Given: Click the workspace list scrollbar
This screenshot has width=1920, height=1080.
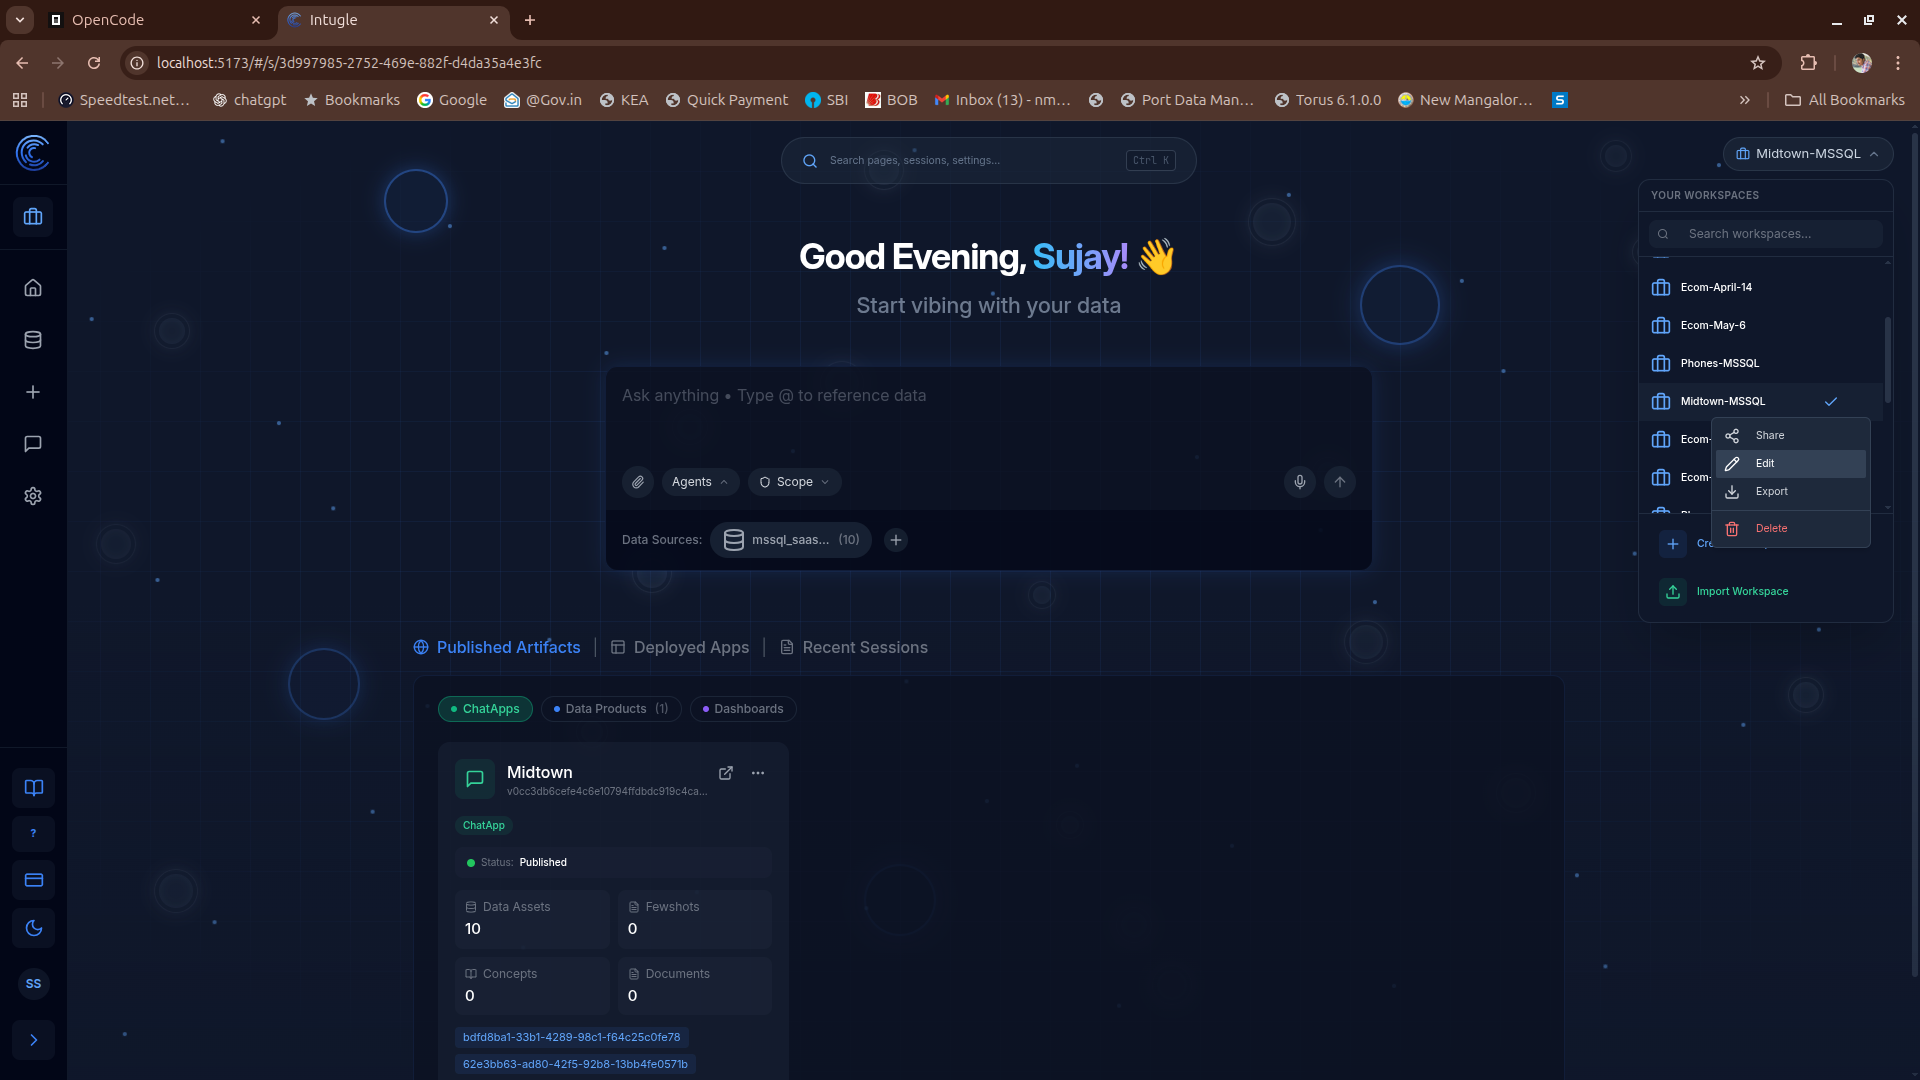Looking at the screenshot, I should pyautogui.click(x=1888, y=360).
